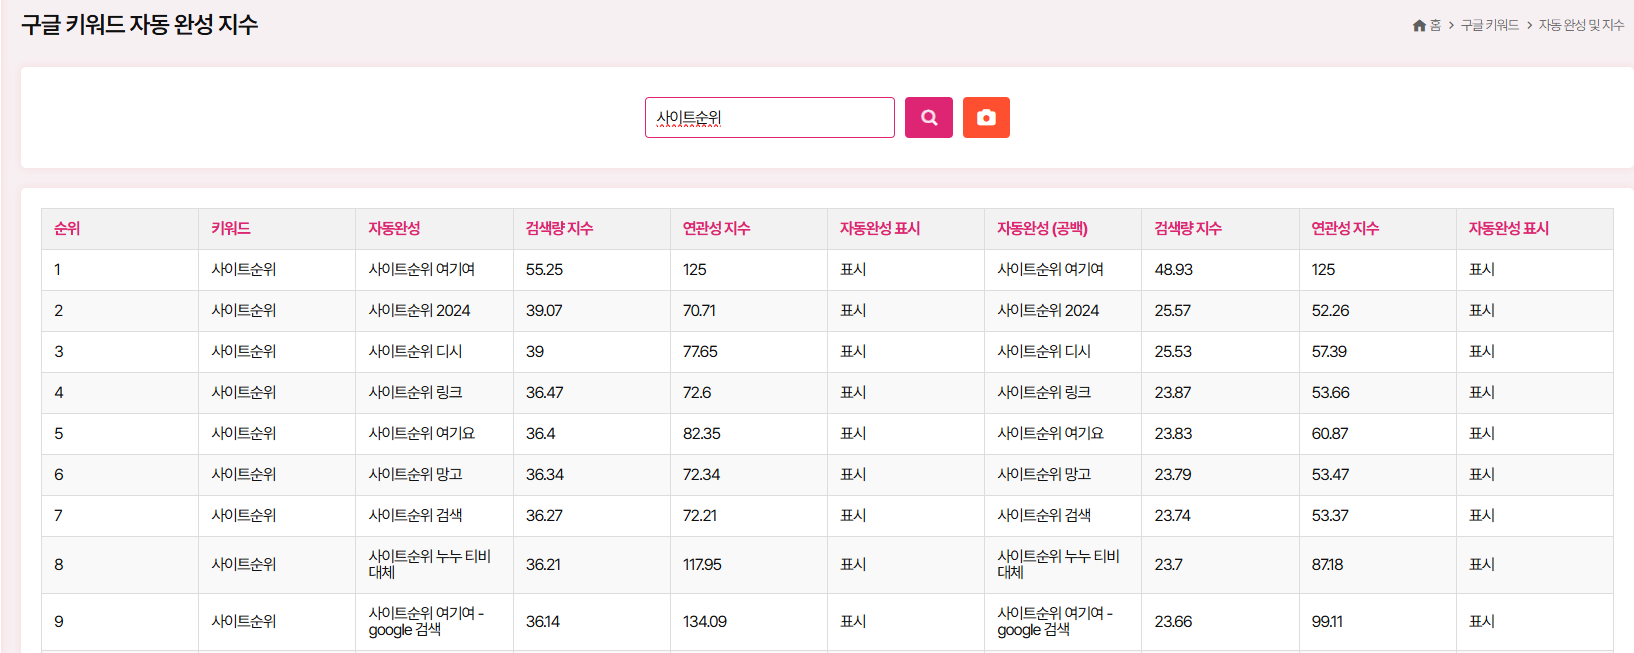Screen dimensions: 1634x653
Task: Click the search volume value 55.25
Action: pyautogui.click(x=544, y=270)
